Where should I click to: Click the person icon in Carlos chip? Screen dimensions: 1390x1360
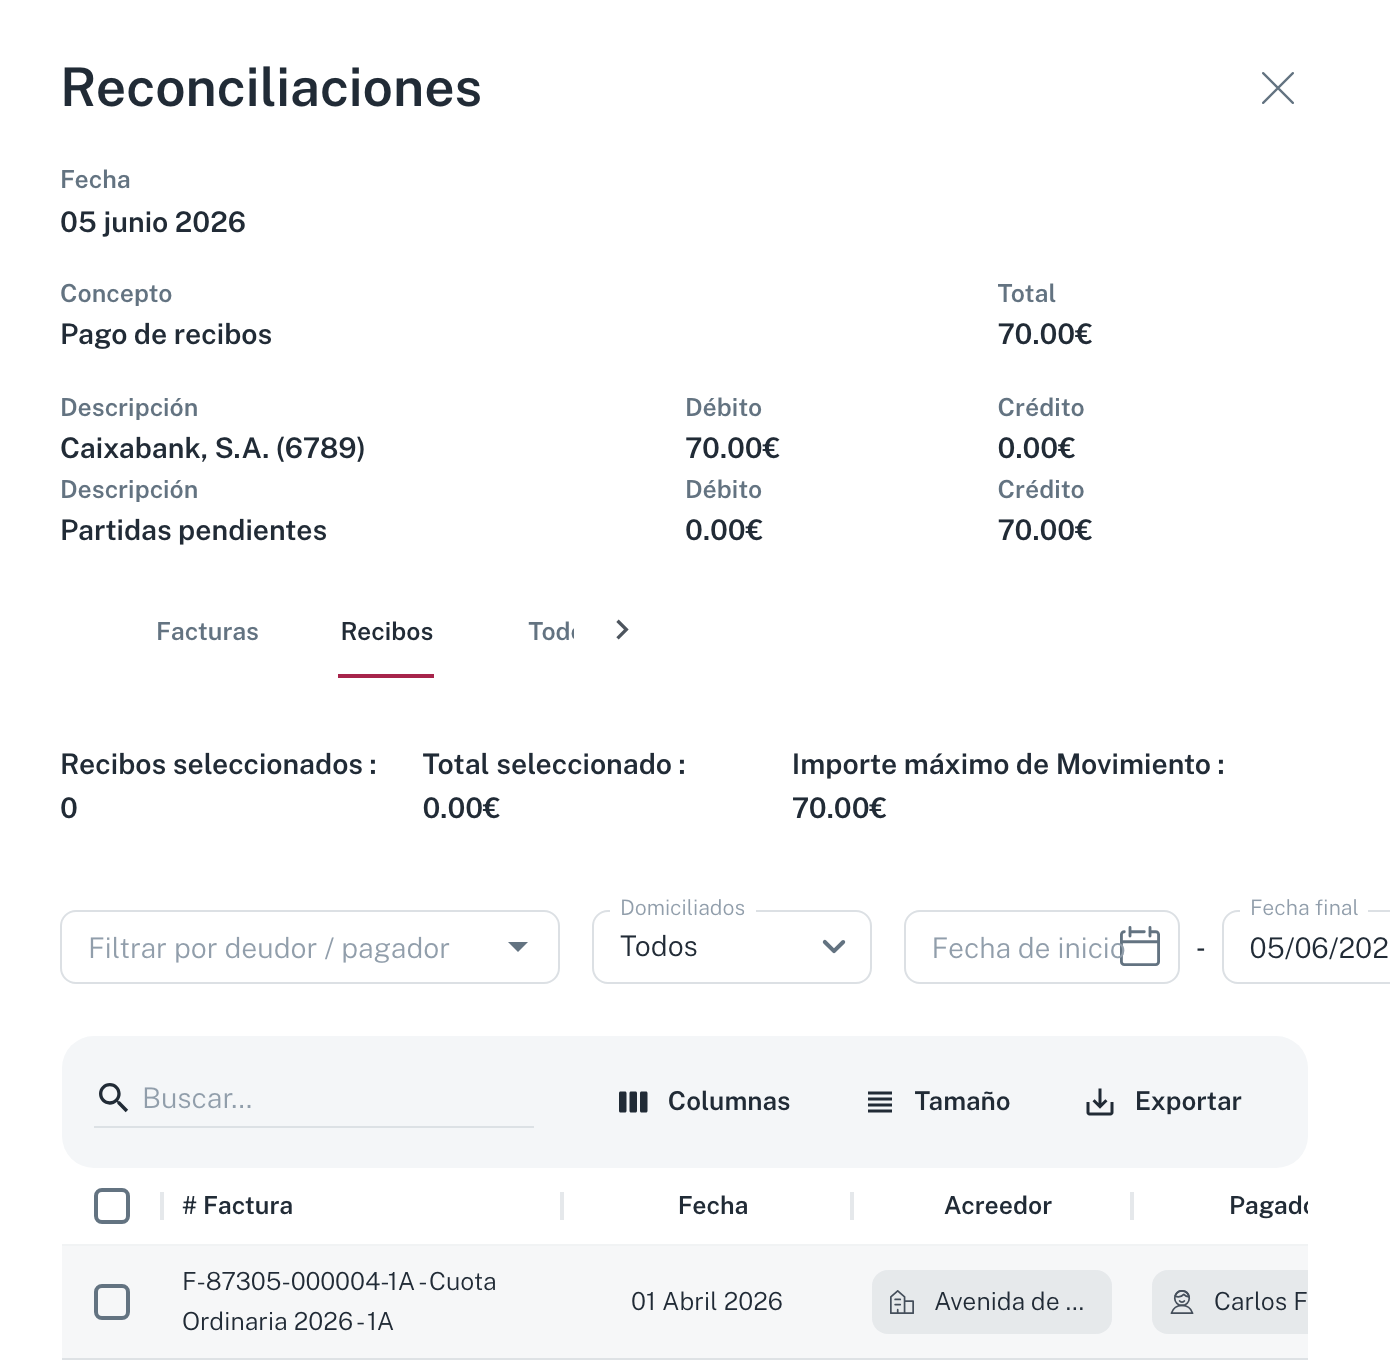click(1182, 1302)
